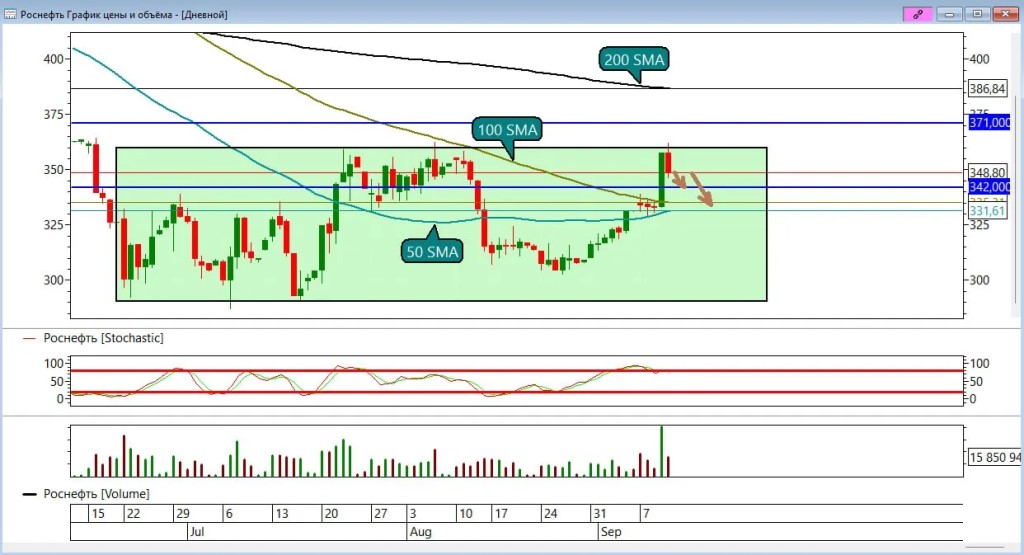Click the 100 SMA callout label
Screen dimensions: 1024x555
pyautogui.click(x=507, y=129)
